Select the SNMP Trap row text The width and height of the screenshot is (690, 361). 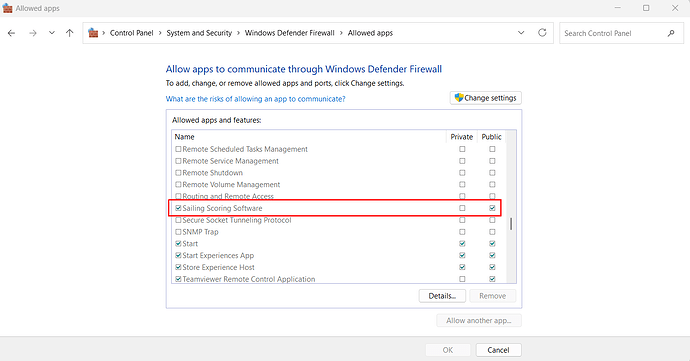(x=200, y=232)
